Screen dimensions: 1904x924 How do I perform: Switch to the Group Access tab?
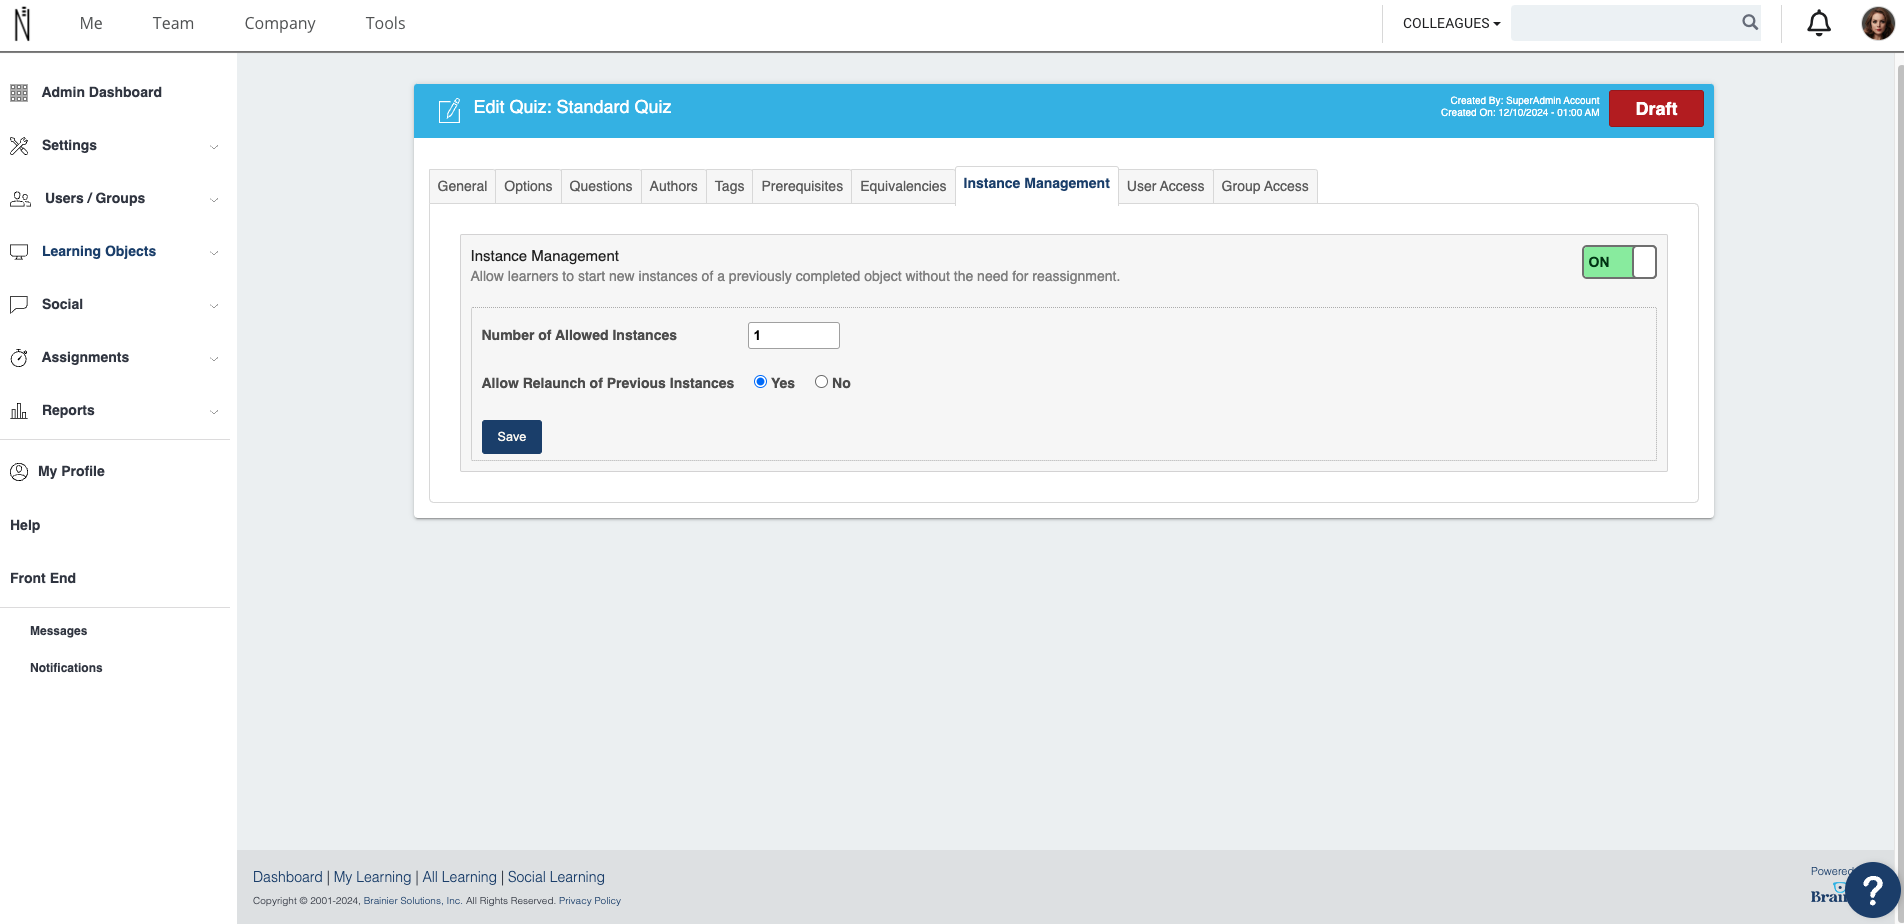pyautogui.click(x=1265, y=186)
